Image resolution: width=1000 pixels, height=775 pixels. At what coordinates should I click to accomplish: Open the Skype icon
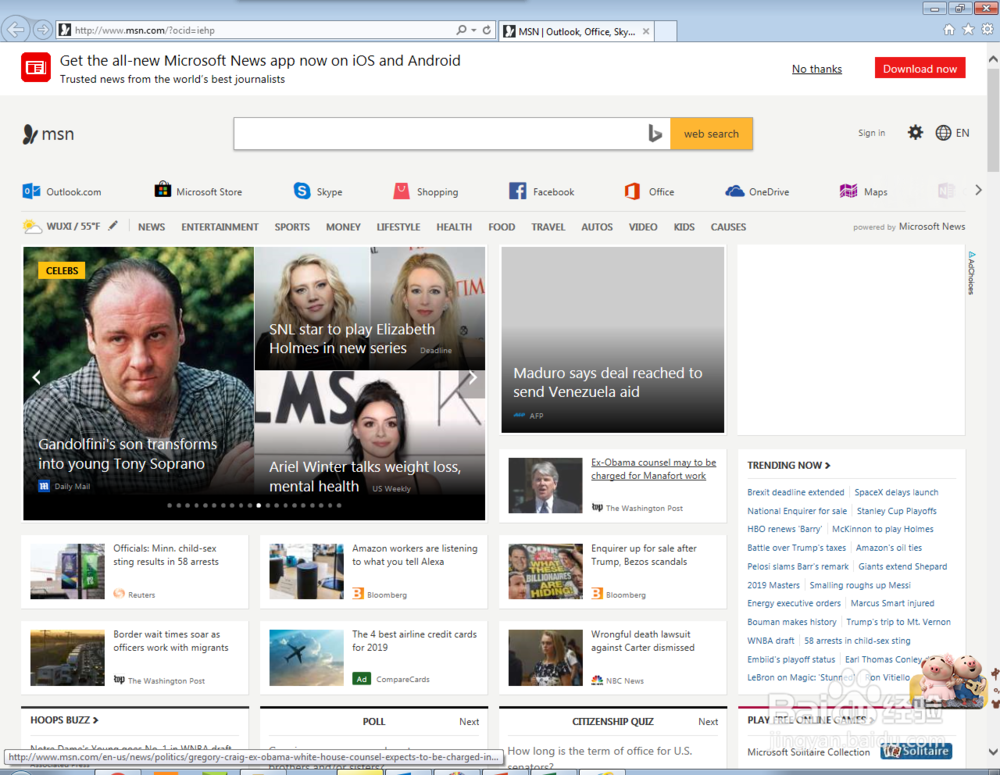pos(302,191)
